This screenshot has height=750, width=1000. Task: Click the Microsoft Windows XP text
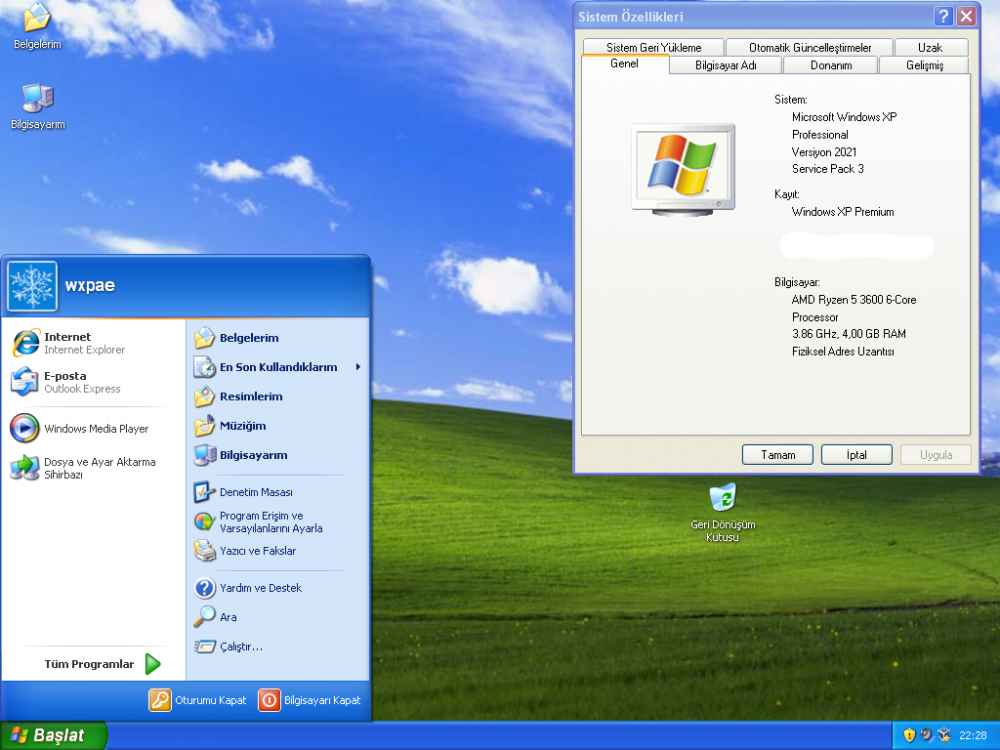(x=844, y=117)
